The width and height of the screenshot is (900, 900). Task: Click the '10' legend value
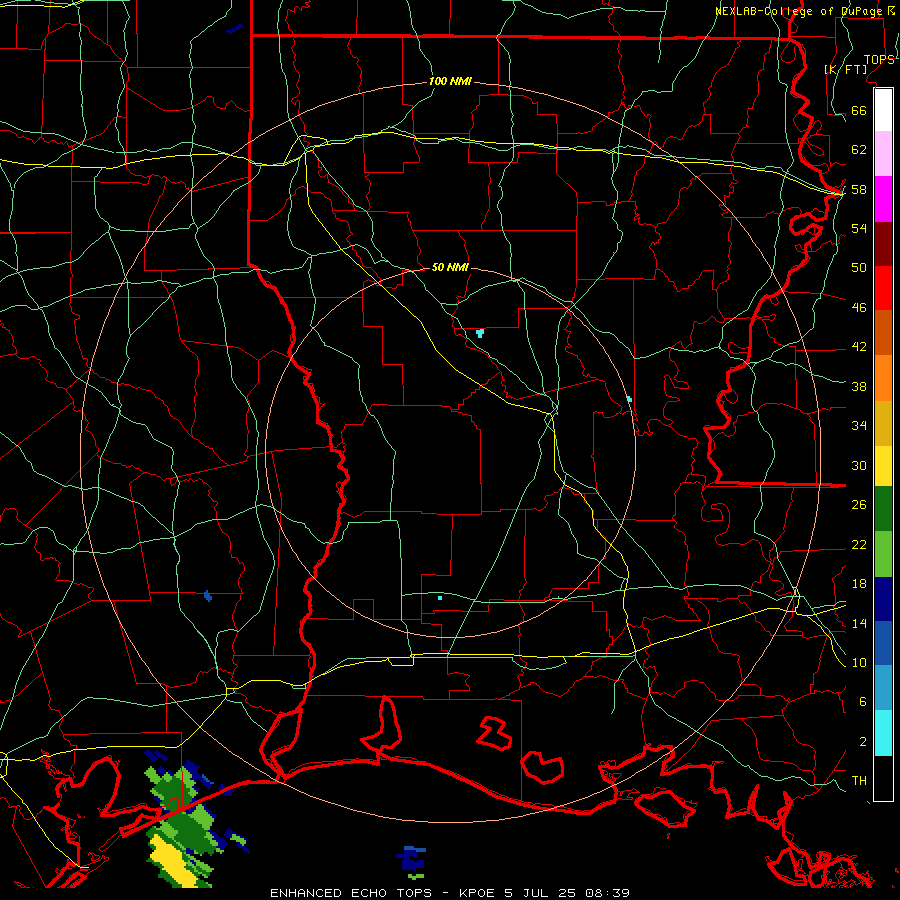tap(859, 663)
